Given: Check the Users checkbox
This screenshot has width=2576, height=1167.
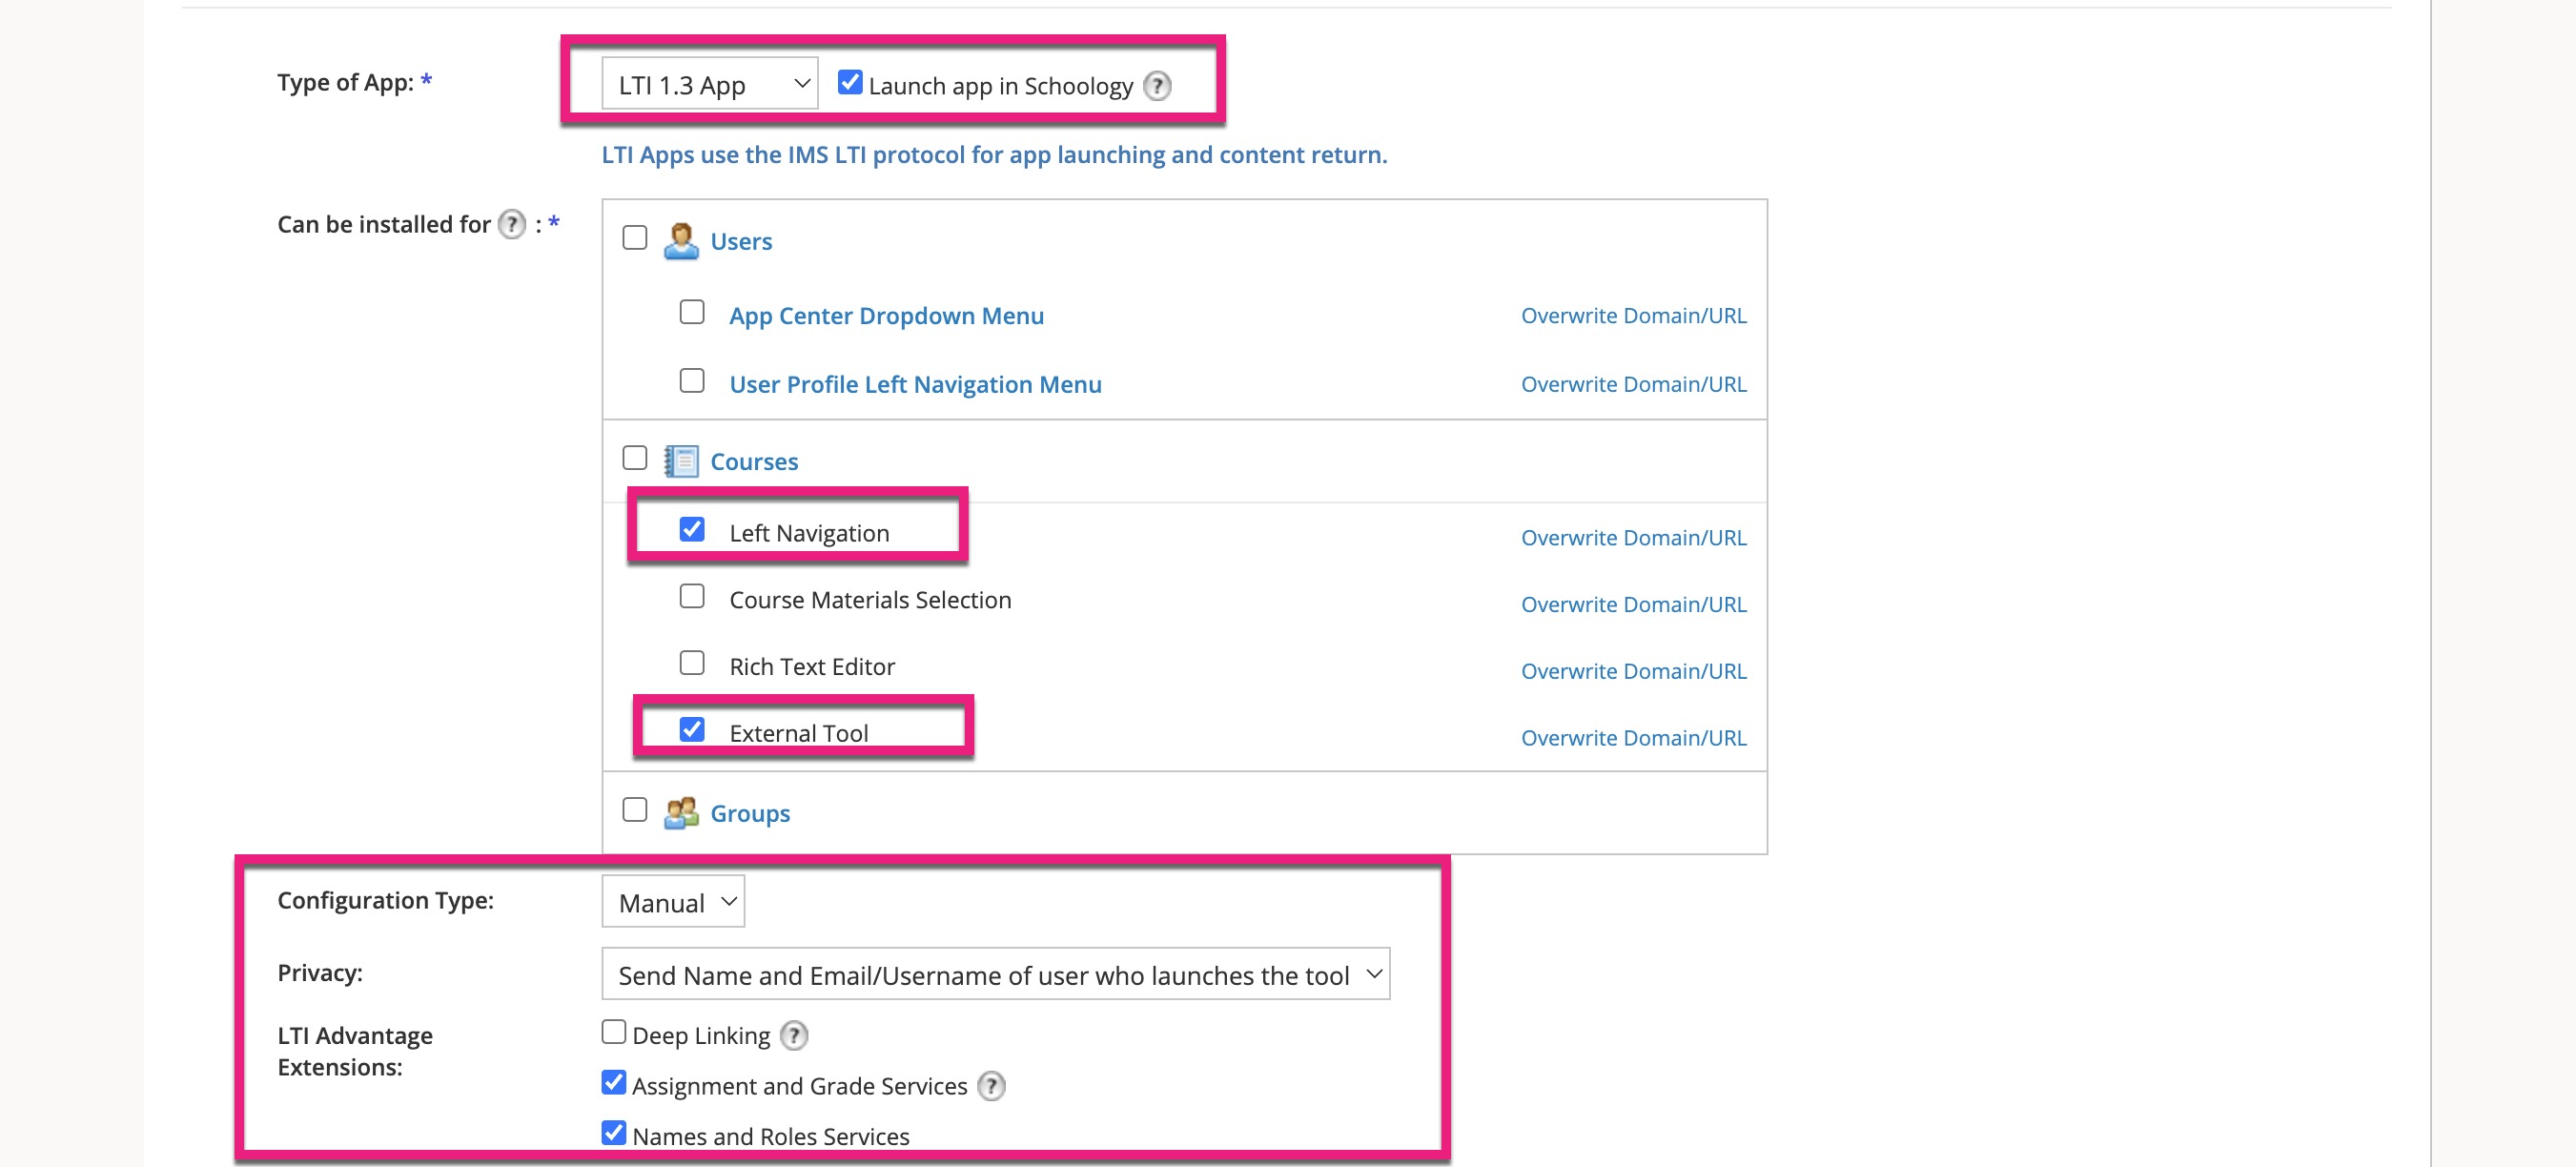Looking at the screenshot, I should pyautogui.click(x=635, y=238).
